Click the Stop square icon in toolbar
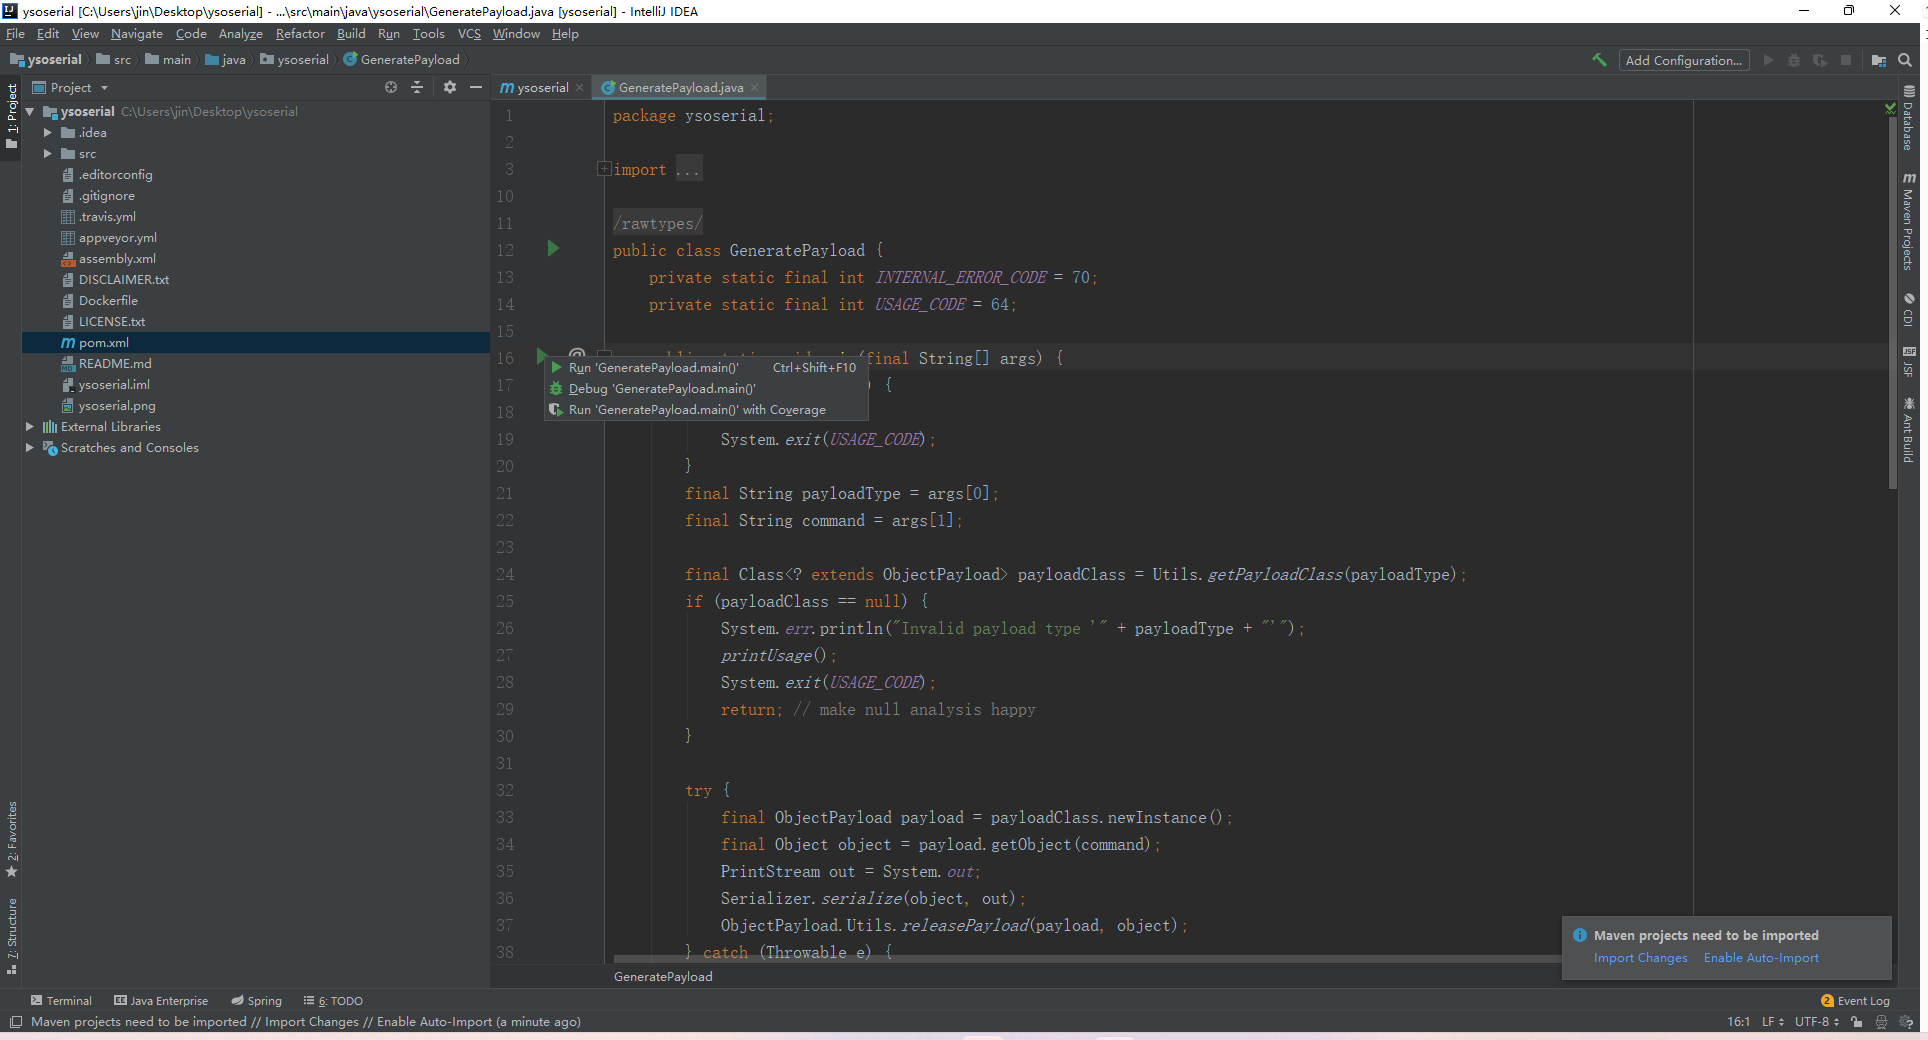The image size is (1928, 1040). pos(1846,60)
